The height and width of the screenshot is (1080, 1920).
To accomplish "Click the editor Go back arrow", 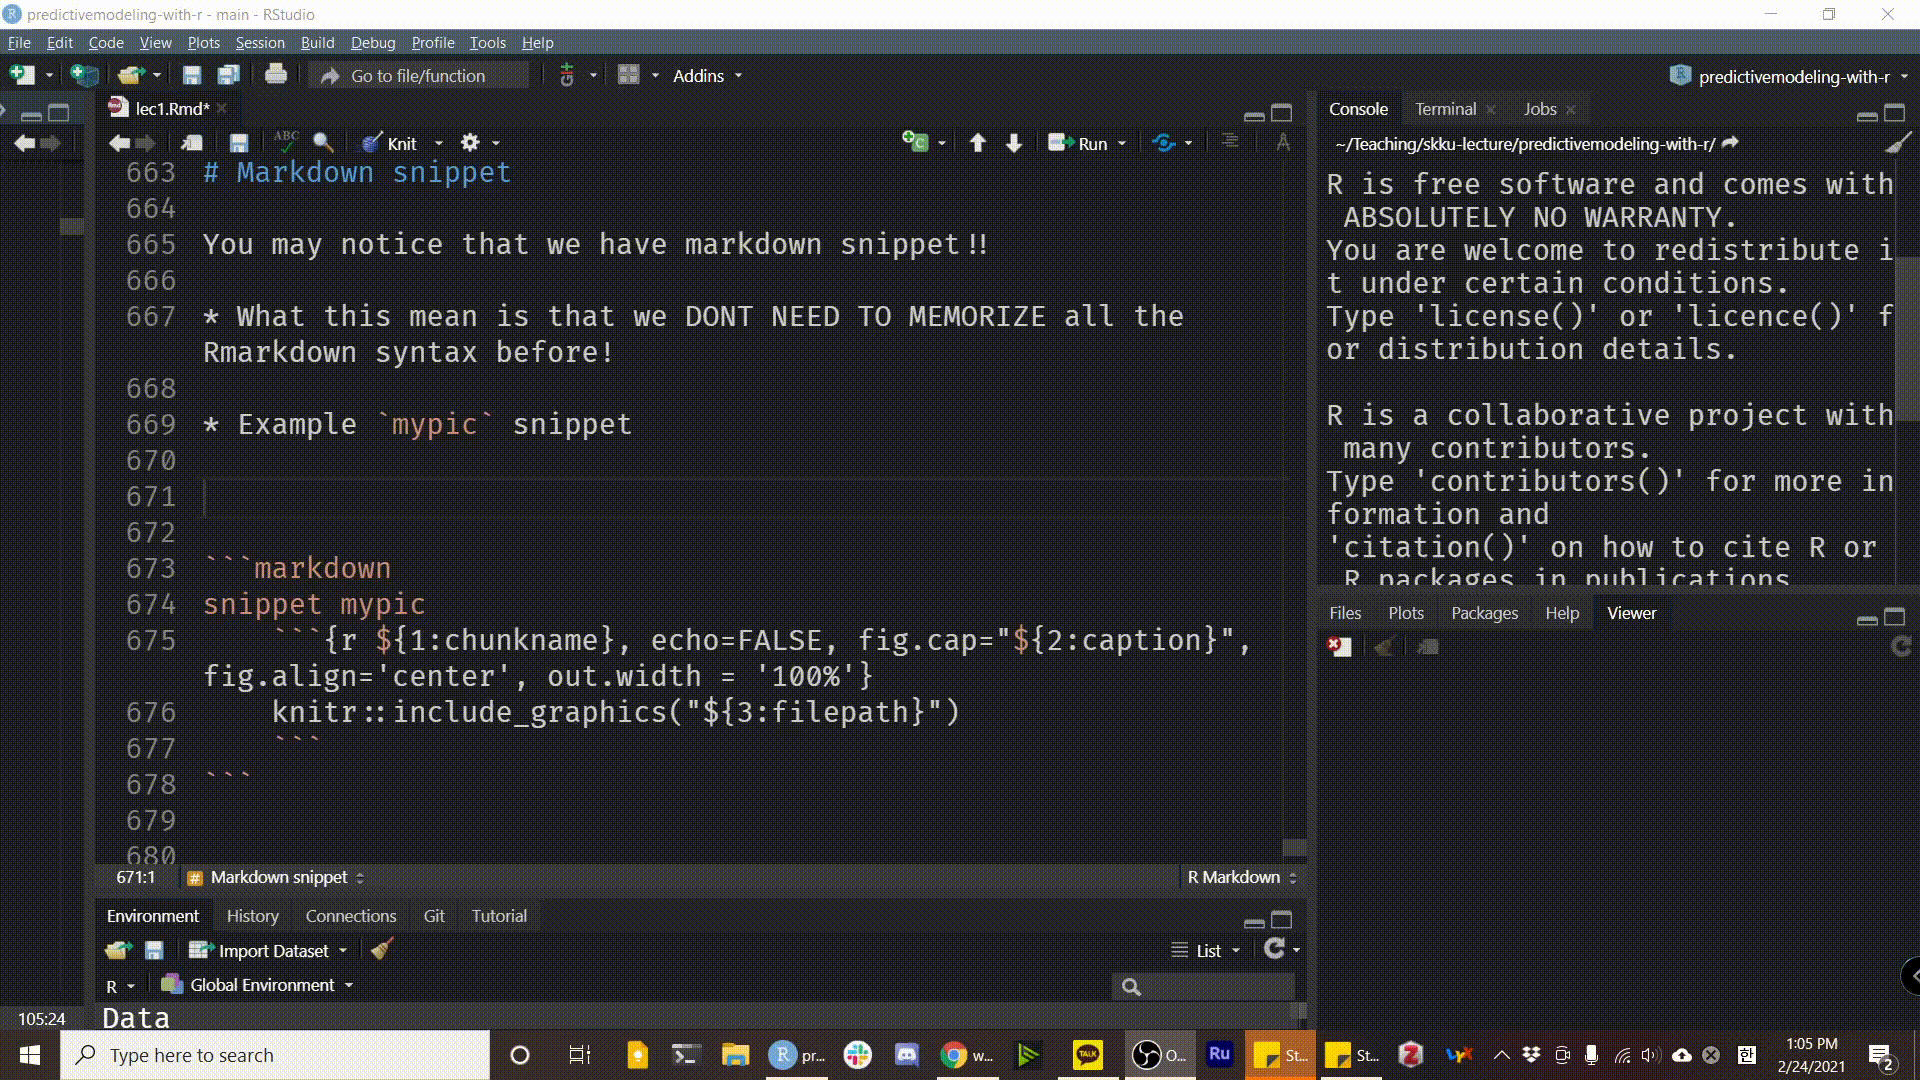I will (x=120, y=143).
